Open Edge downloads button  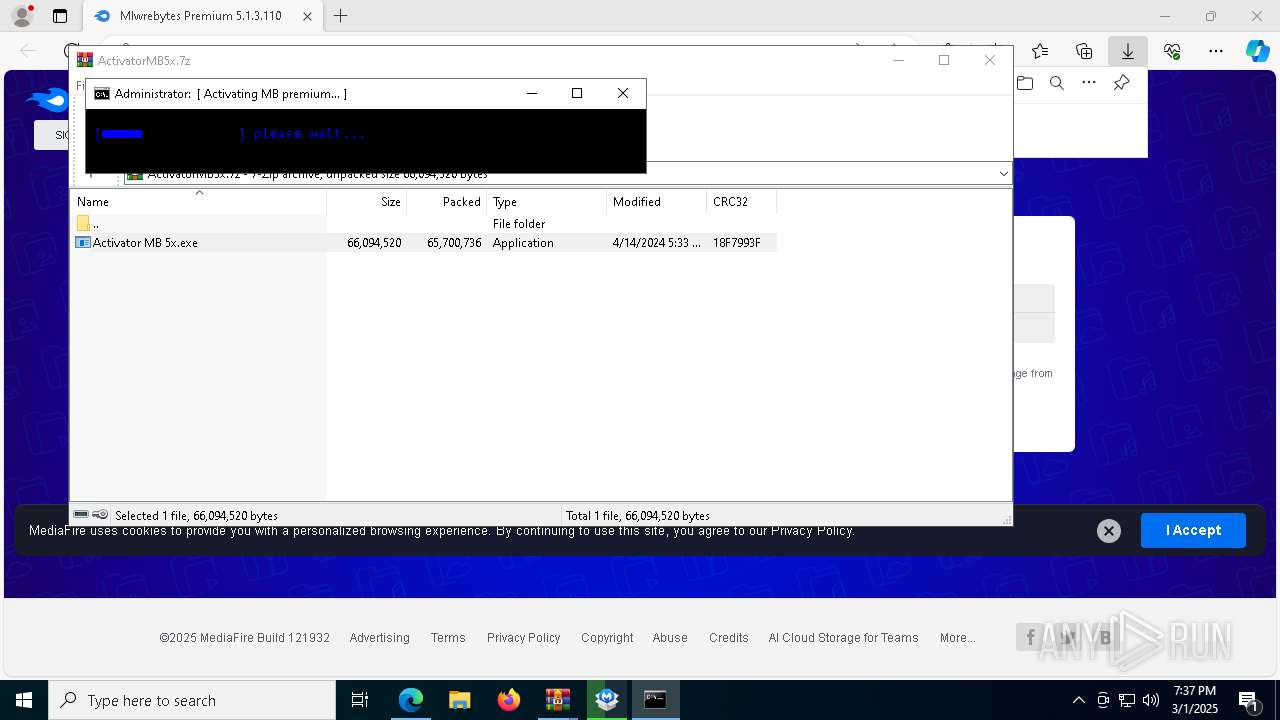point(1128,51)
